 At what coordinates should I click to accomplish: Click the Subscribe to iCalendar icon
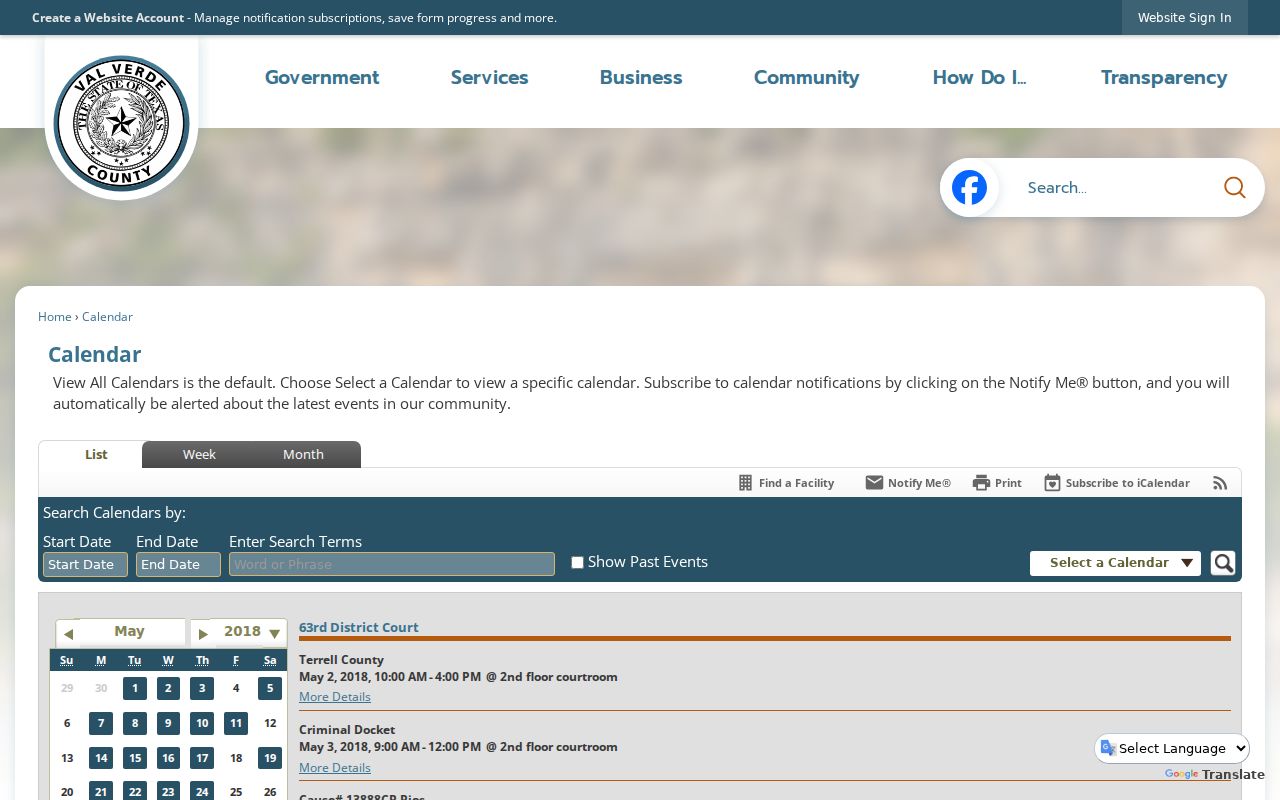pos(1052,483)
